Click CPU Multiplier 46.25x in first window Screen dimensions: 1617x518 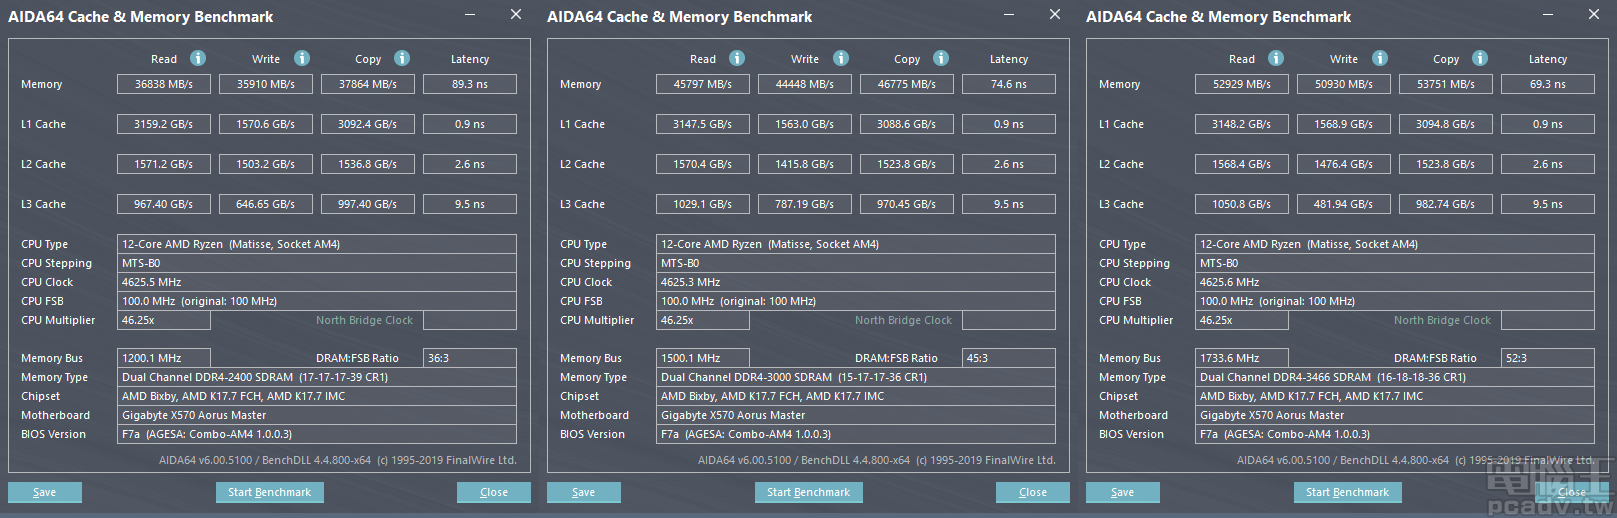164,320
